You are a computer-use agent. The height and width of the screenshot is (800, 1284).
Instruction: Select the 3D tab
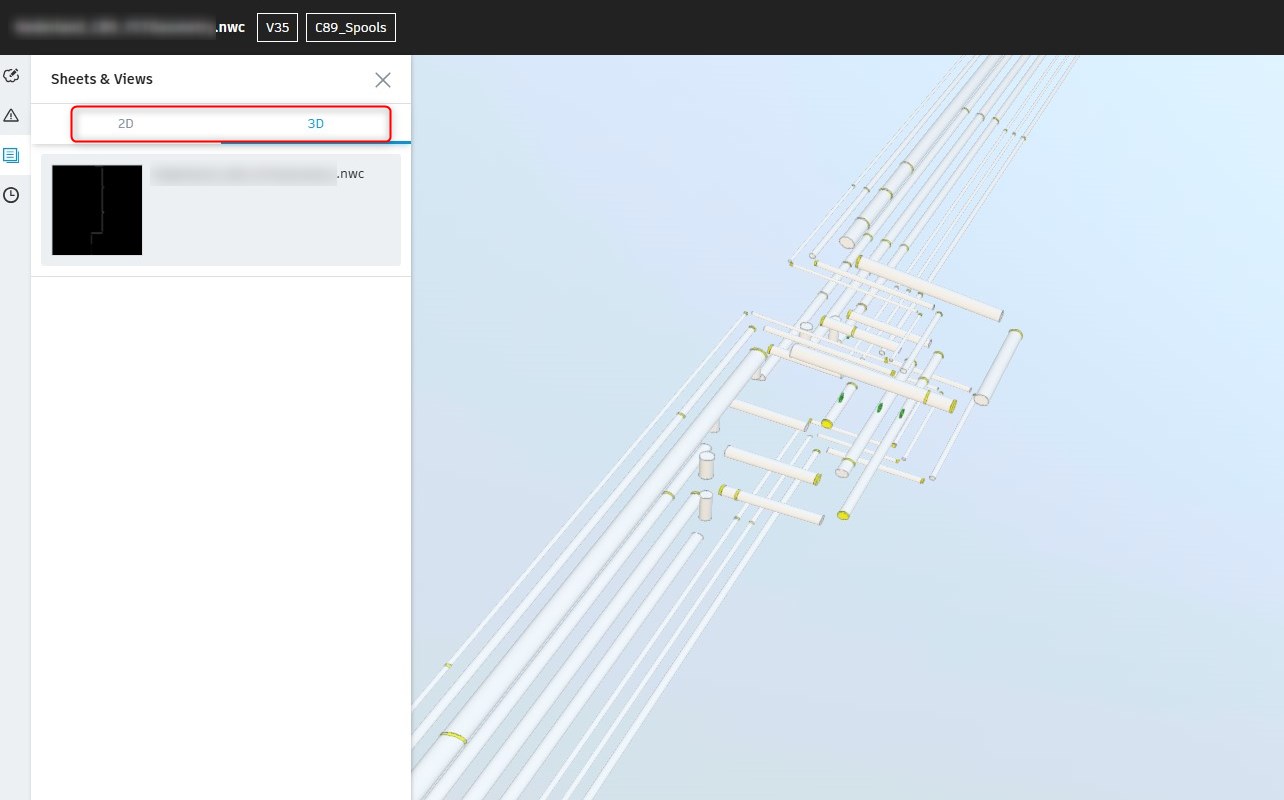[316, 123]
